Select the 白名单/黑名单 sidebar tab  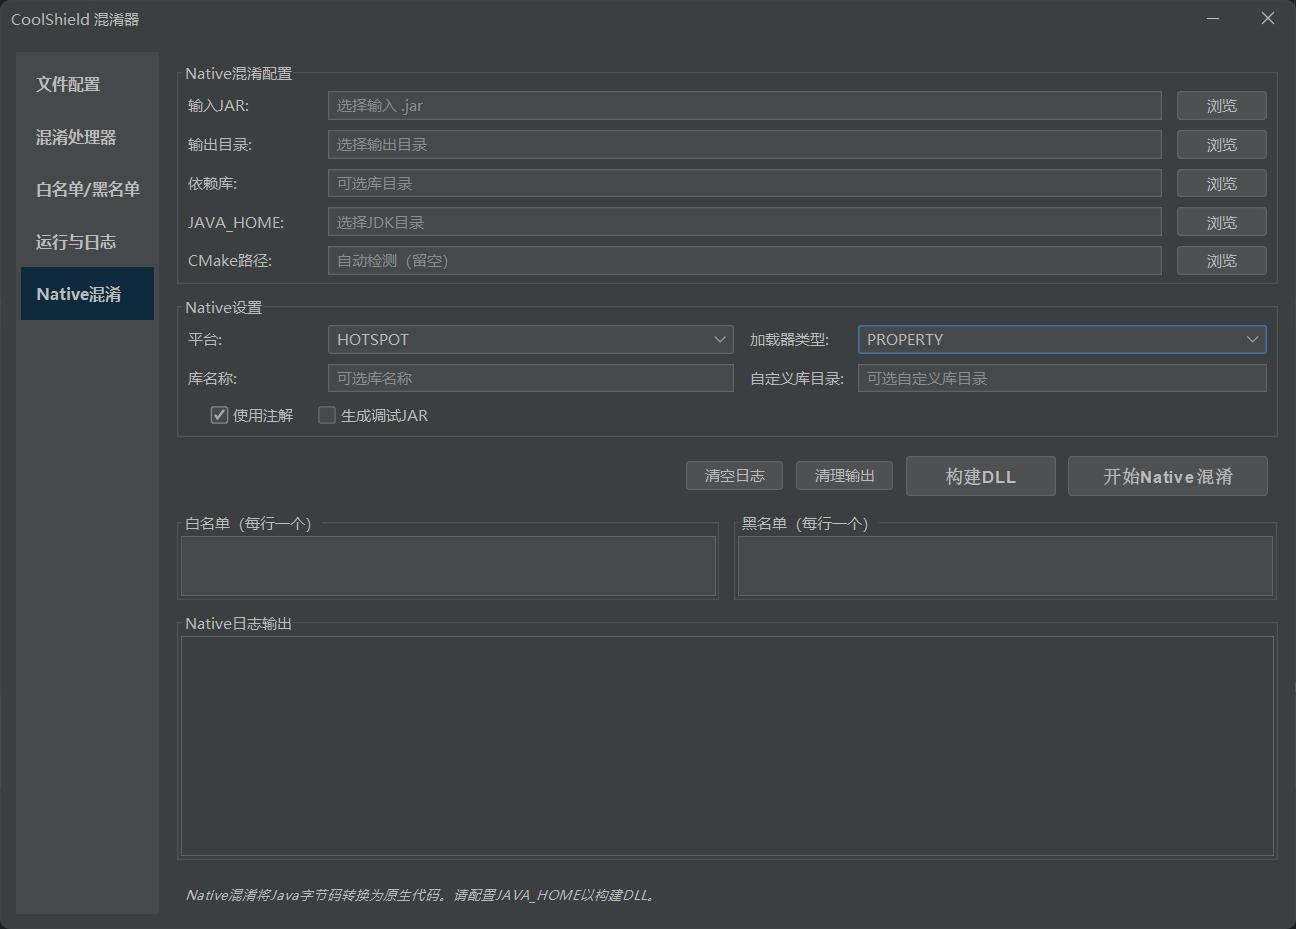click(x=87, y=189)
